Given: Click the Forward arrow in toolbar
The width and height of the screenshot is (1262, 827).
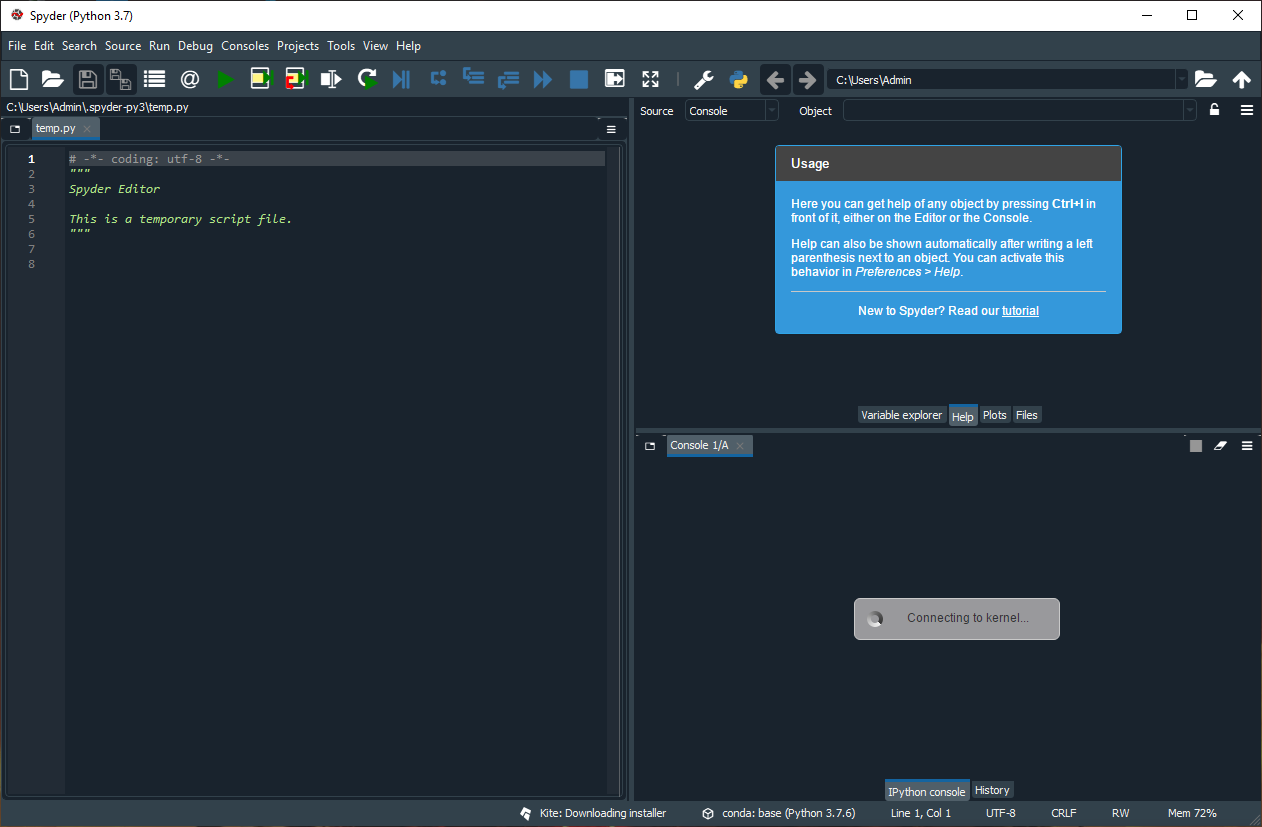Looking at the screenshot, I should tap(808, 79).
